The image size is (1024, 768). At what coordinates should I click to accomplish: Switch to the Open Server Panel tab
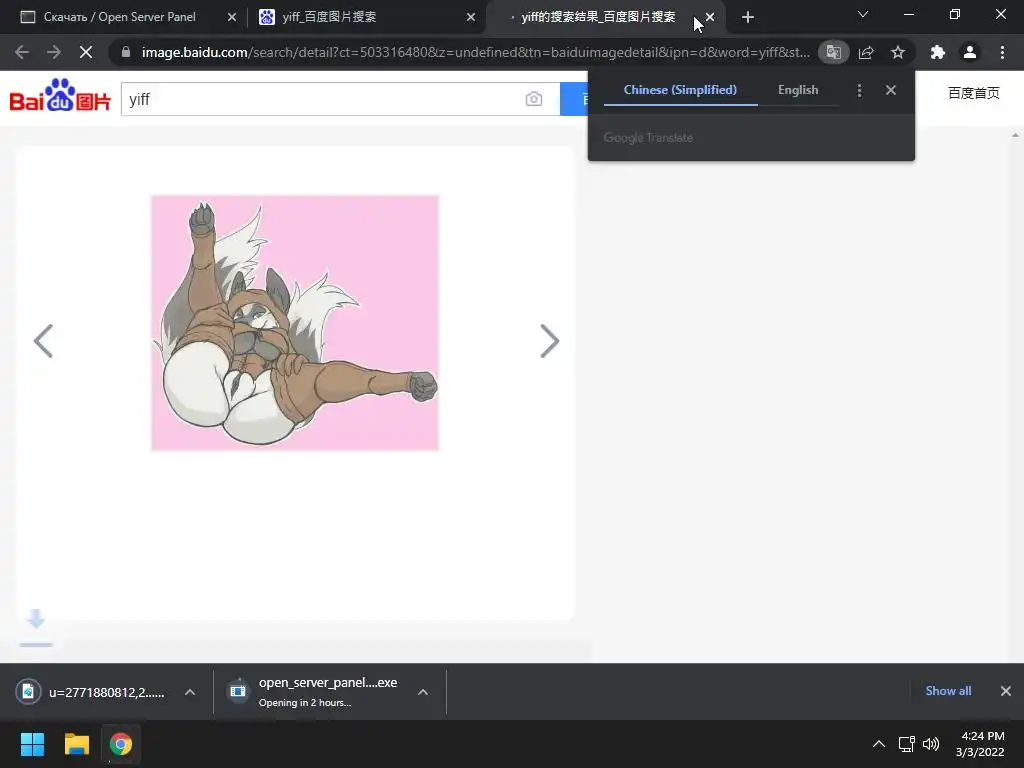[120, 17]
